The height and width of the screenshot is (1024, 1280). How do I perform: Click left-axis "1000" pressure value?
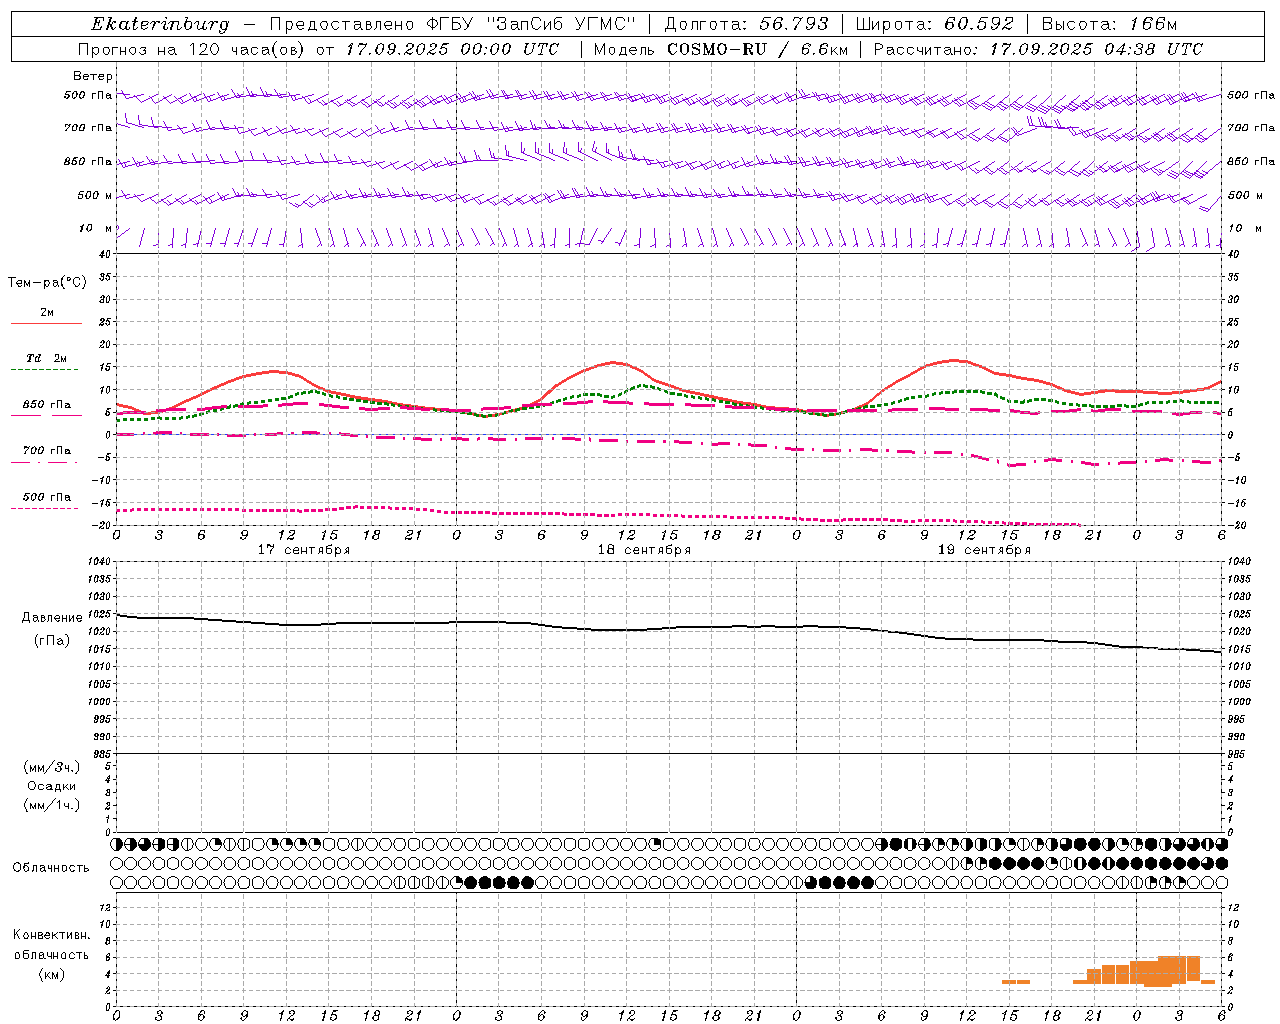[99, 702]
